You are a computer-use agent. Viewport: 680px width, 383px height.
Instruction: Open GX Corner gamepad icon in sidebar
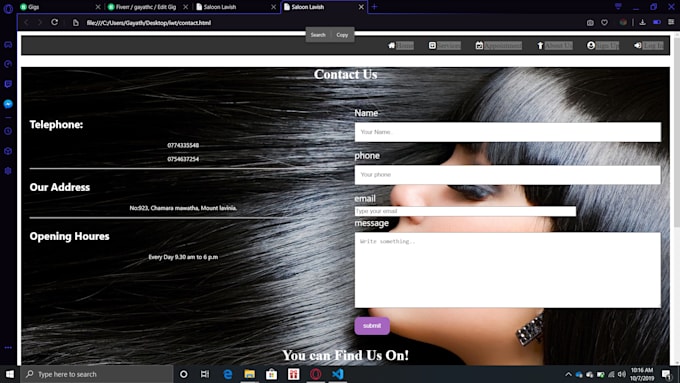[x=8, y=45]
